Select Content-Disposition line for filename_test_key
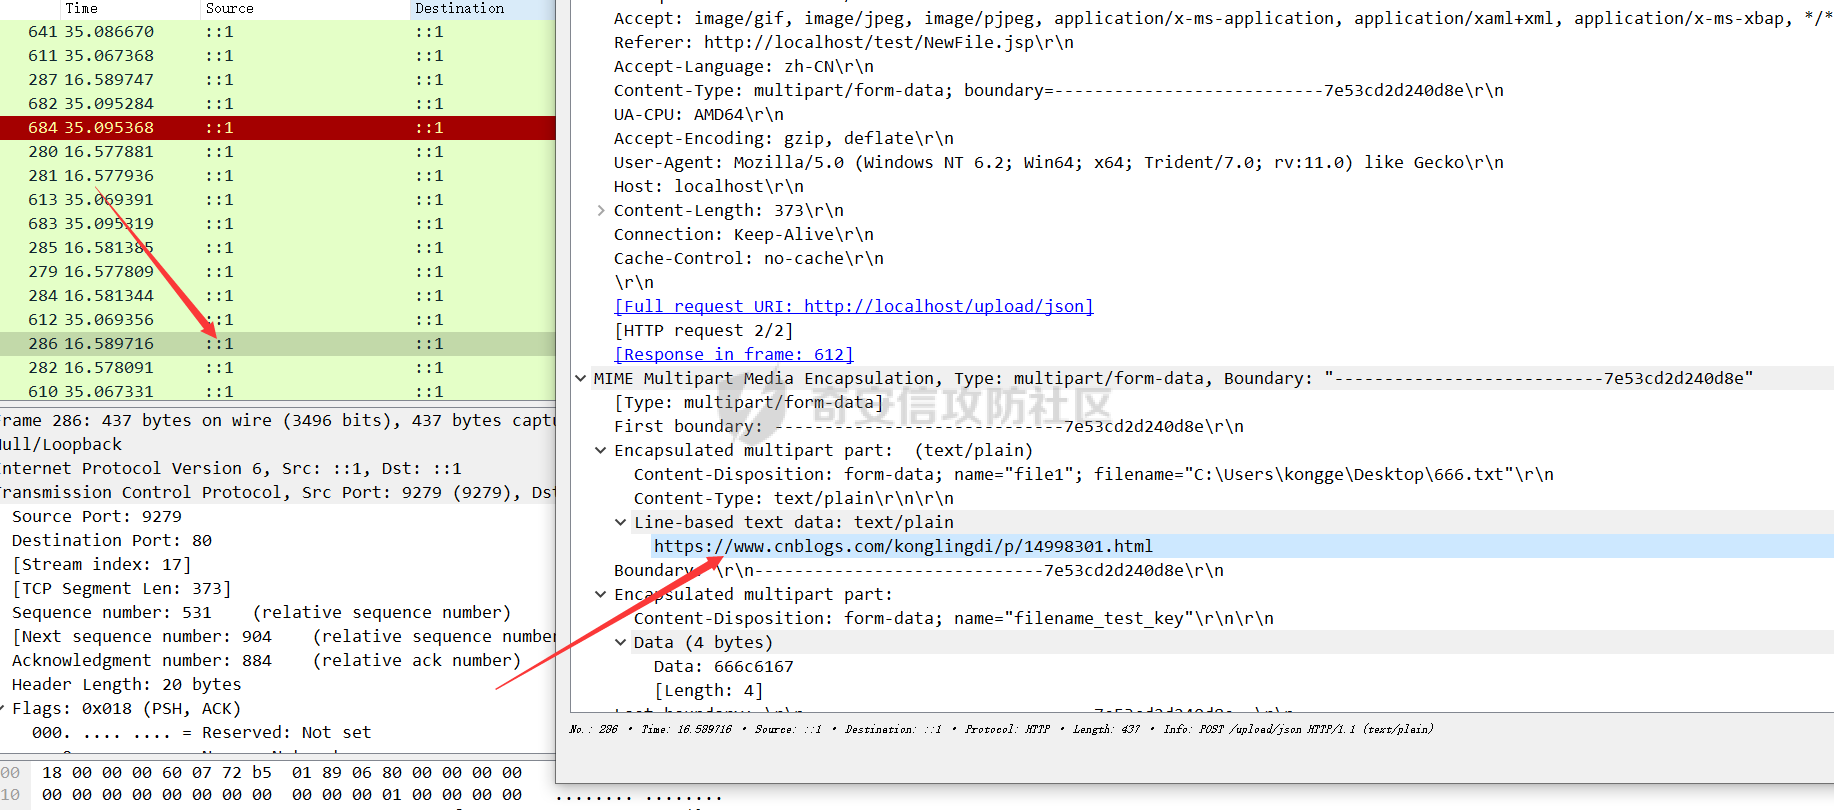The height and width of the screenshot is (810, 1834). pos(953,618)
